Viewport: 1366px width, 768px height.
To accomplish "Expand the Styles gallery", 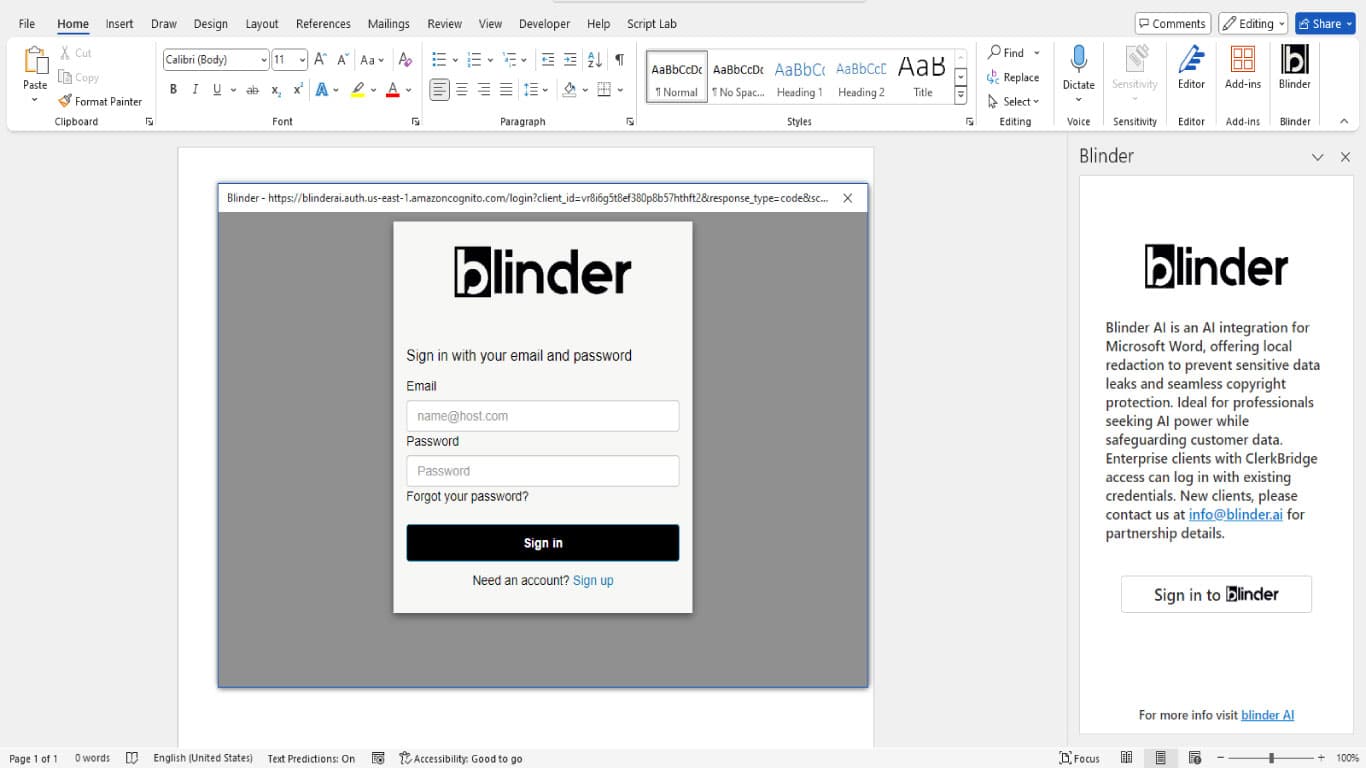I will pos(960,95).
